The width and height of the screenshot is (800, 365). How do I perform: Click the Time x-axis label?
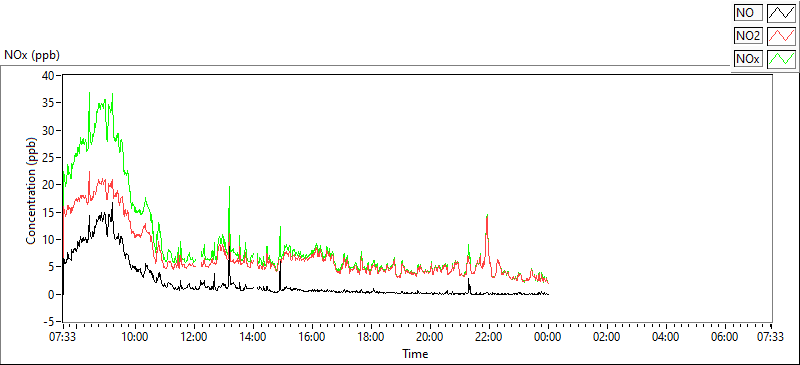415,353
